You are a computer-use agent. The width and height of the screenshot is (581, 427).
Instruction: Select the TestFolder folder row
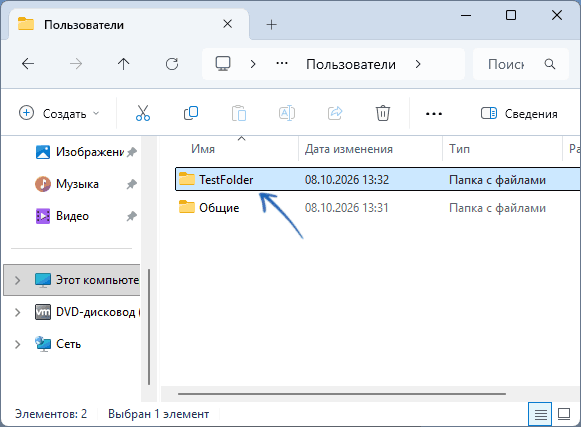(377, 179)
